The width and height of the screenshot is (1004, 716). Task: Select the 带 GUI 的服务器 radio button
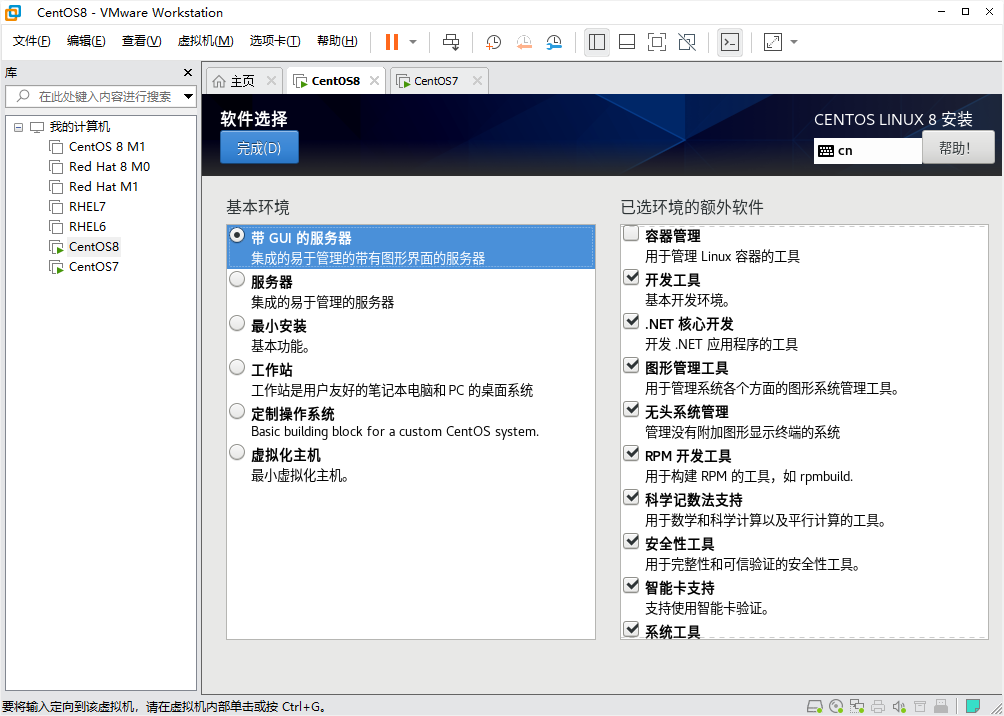(237, 236)
